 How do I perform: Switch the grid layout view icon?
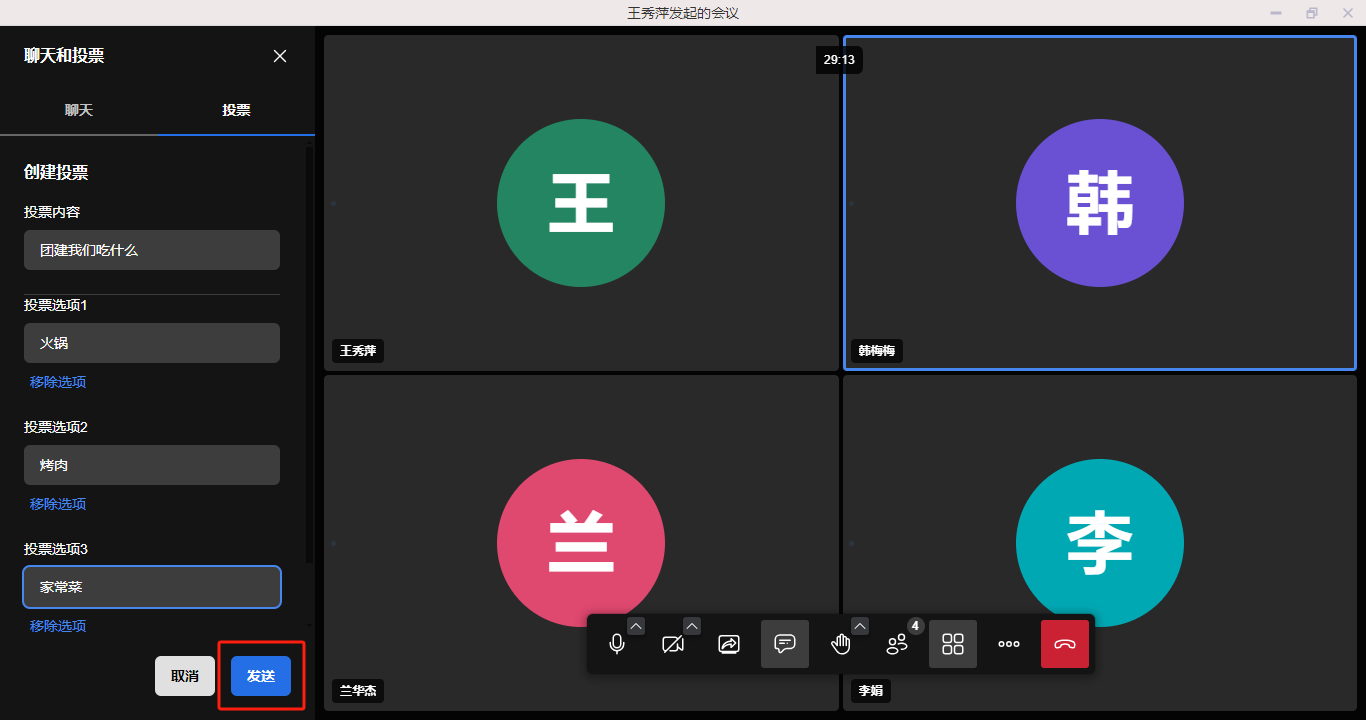point(953,644)
